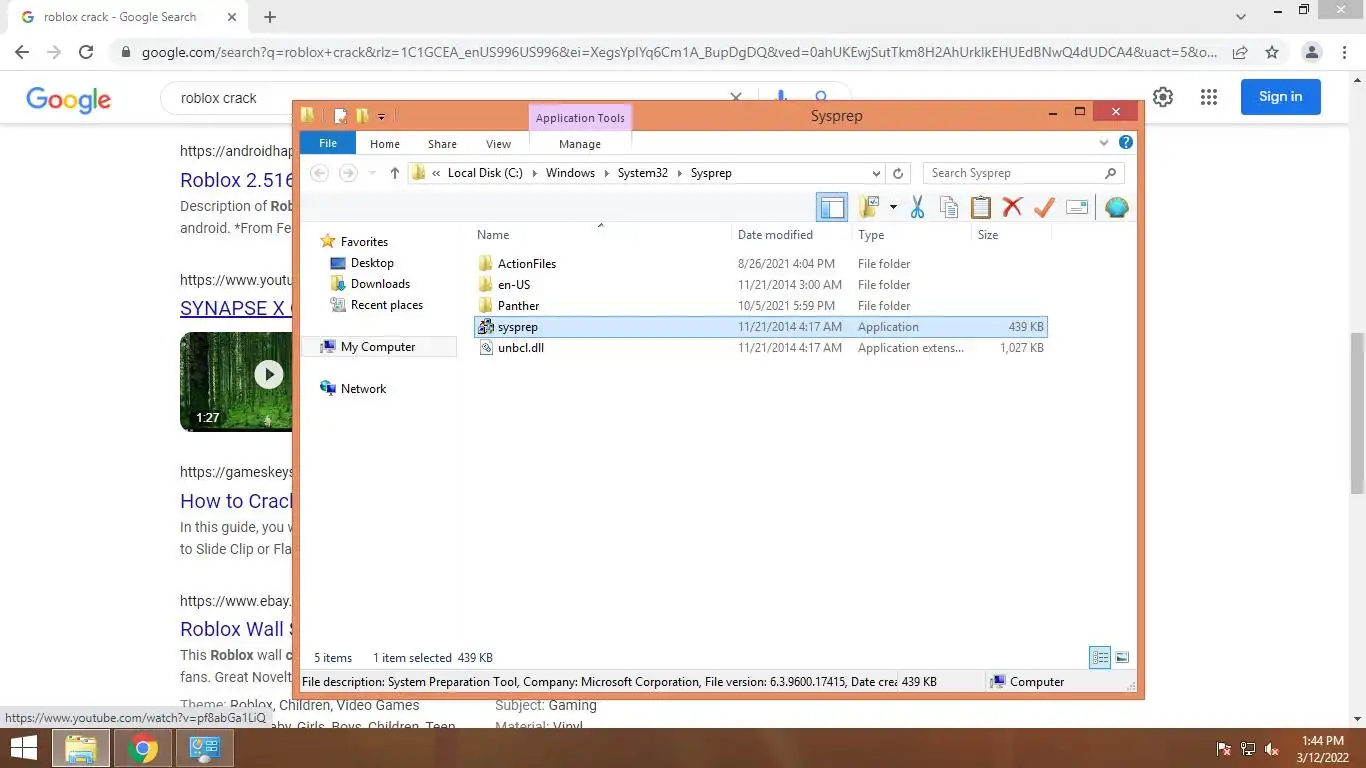Select Desktop in the navigation pane

(372, 263)
